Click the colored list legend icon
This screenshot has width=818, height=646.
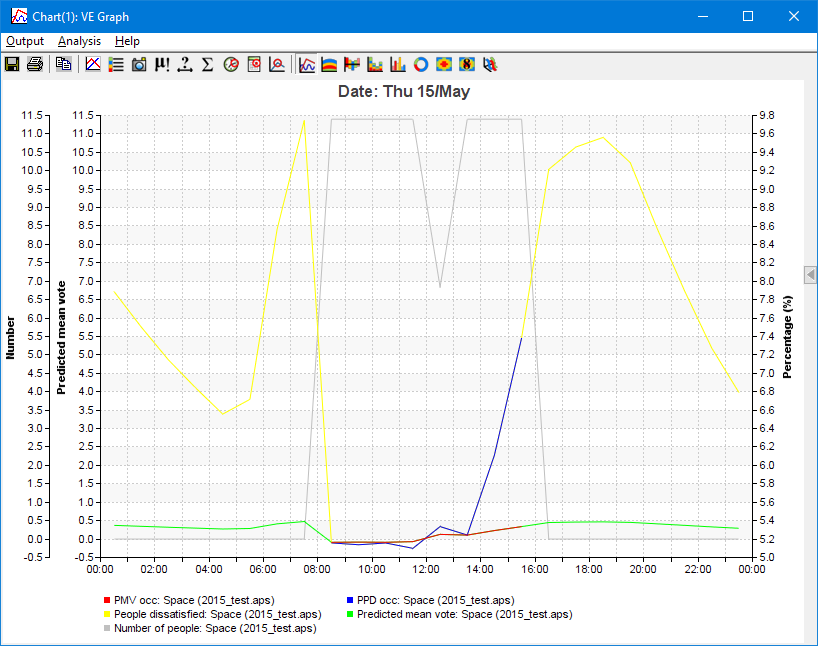[x=116, y=64]
